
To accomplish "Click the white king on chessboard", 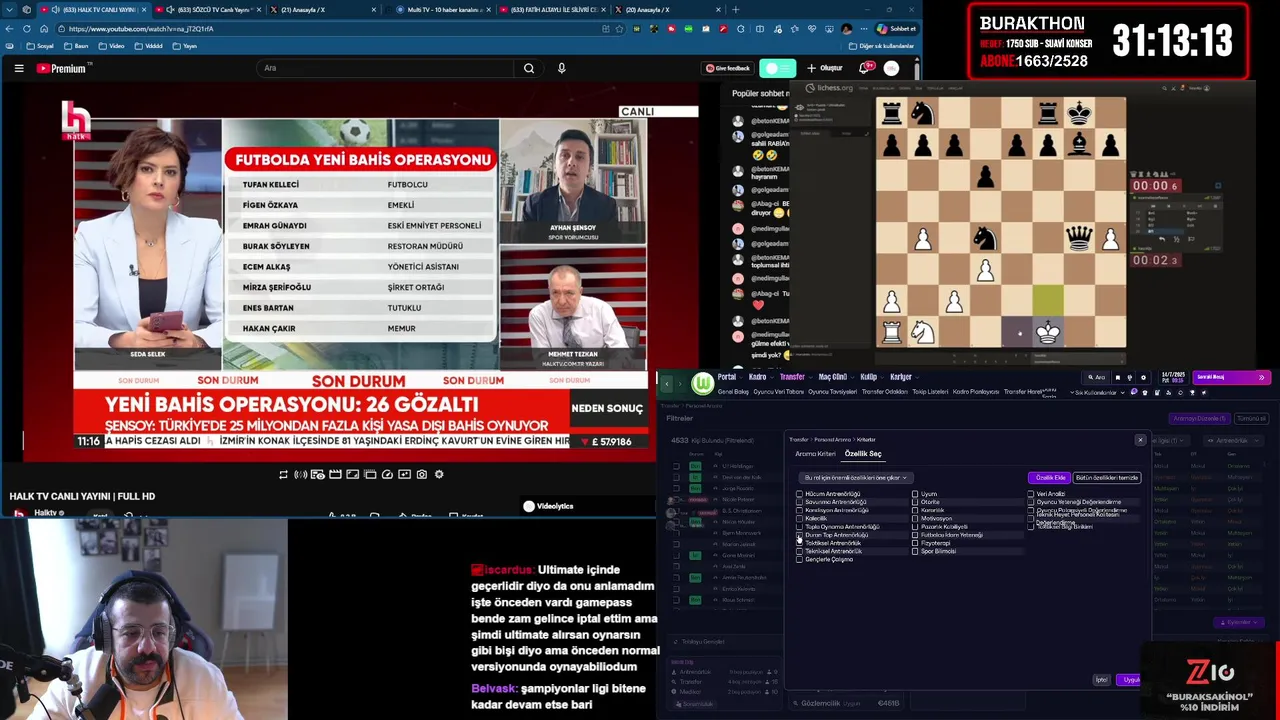I will [1047, 332].
